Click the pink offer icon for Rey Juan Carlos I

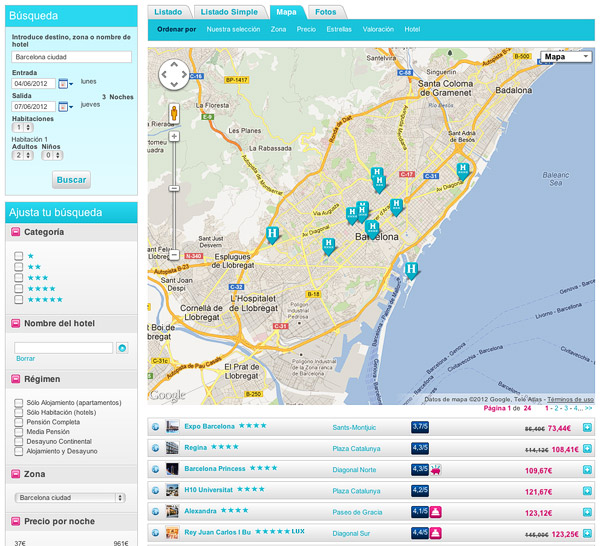pyautogui.click(x=435, y=533)
